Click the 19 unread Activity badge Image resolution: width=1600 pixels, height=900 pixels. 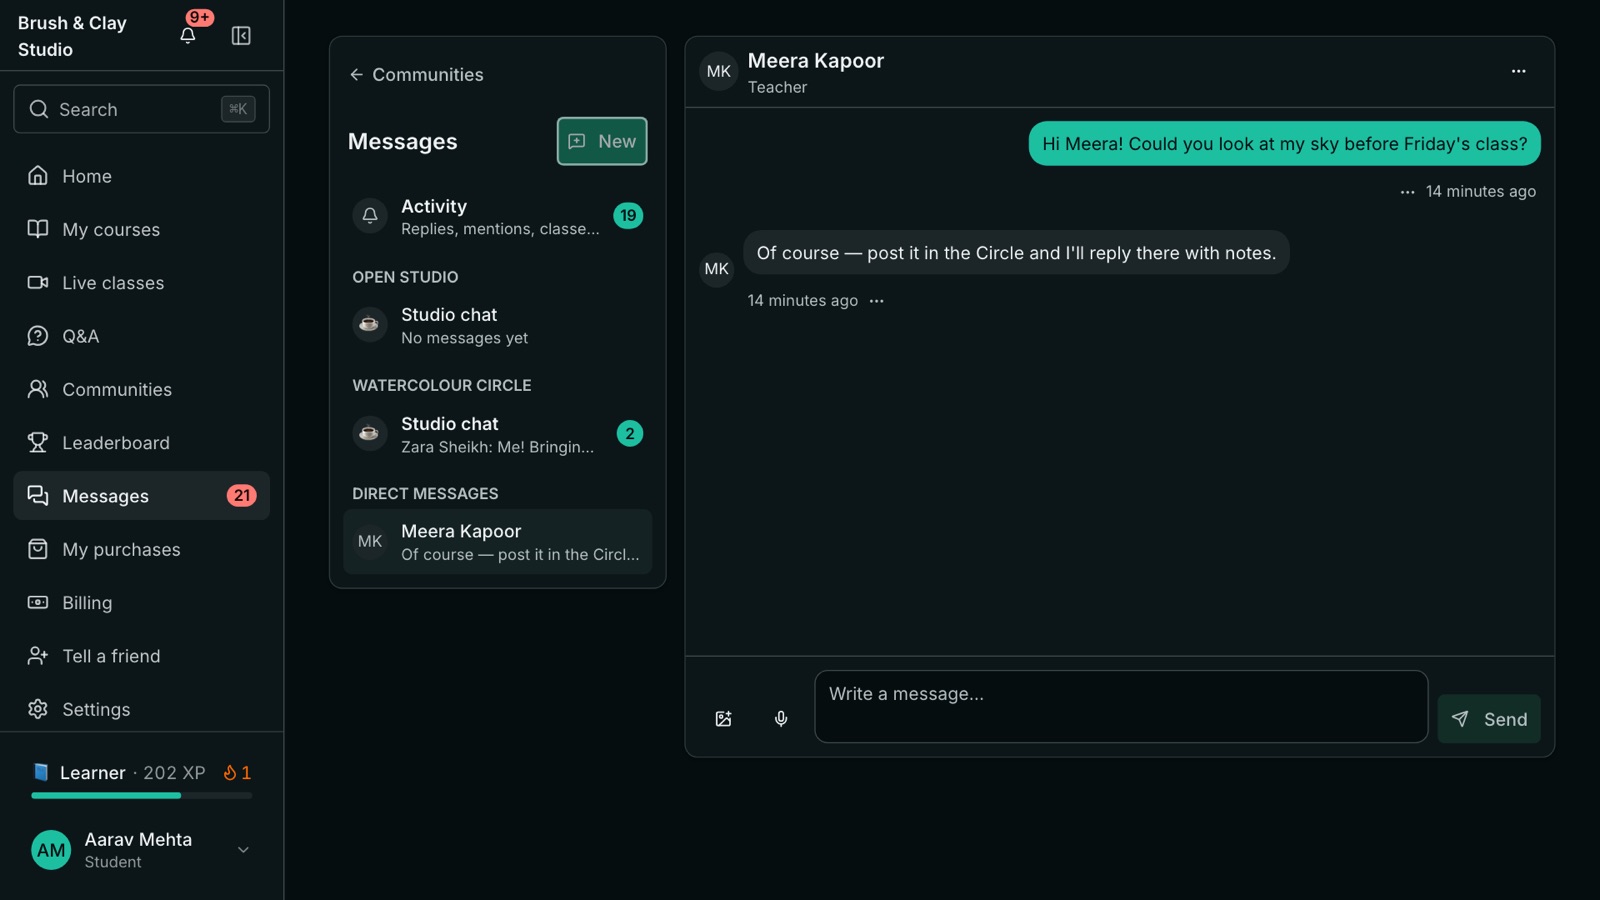tap(628, 215)
